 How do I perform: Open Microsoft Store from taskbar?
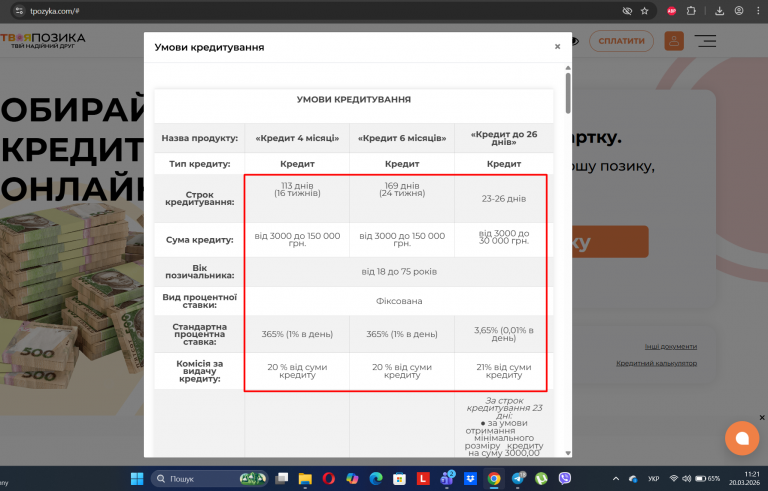coord(399,478)
